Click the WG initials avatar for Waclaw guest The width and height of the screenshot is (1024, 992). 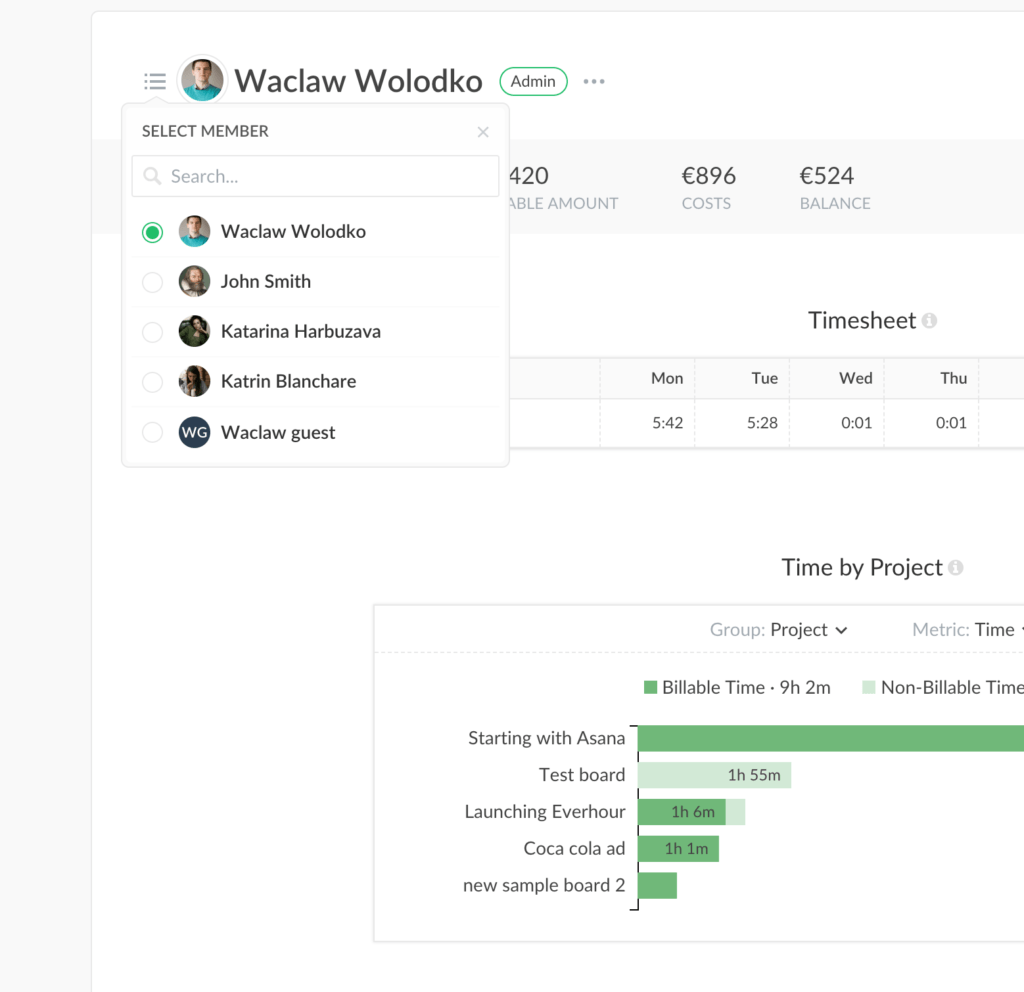click(194, 432)
